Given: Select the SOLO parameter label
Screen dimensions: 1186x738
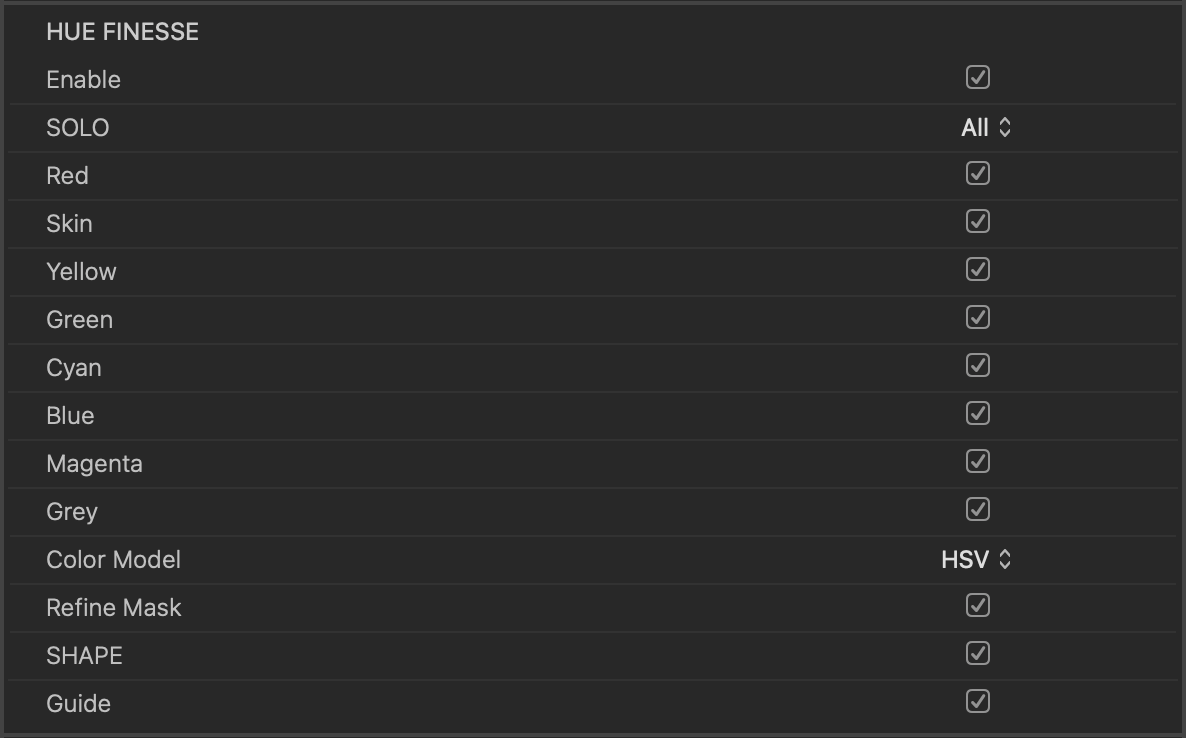Looking at the screenshot, I should pyautogui.click(x=77, y=128).
